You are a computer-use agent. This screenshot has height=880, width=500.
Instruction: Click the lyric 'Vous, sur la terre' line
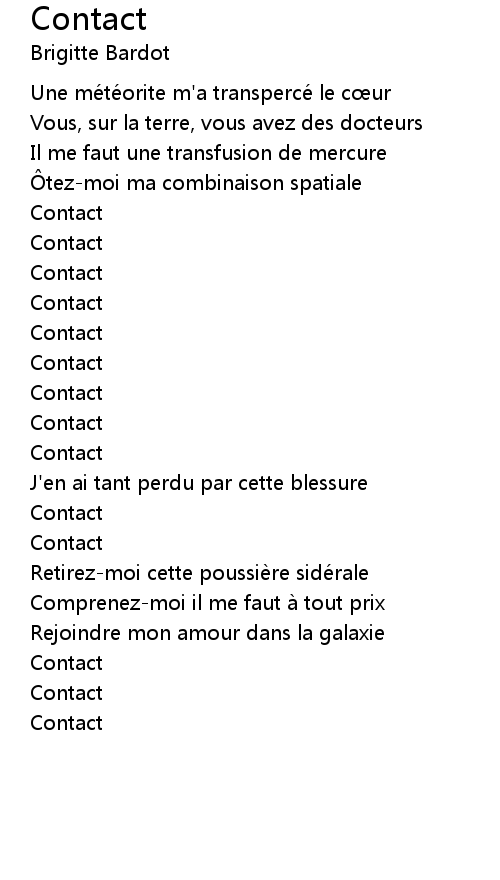point(226,123)
